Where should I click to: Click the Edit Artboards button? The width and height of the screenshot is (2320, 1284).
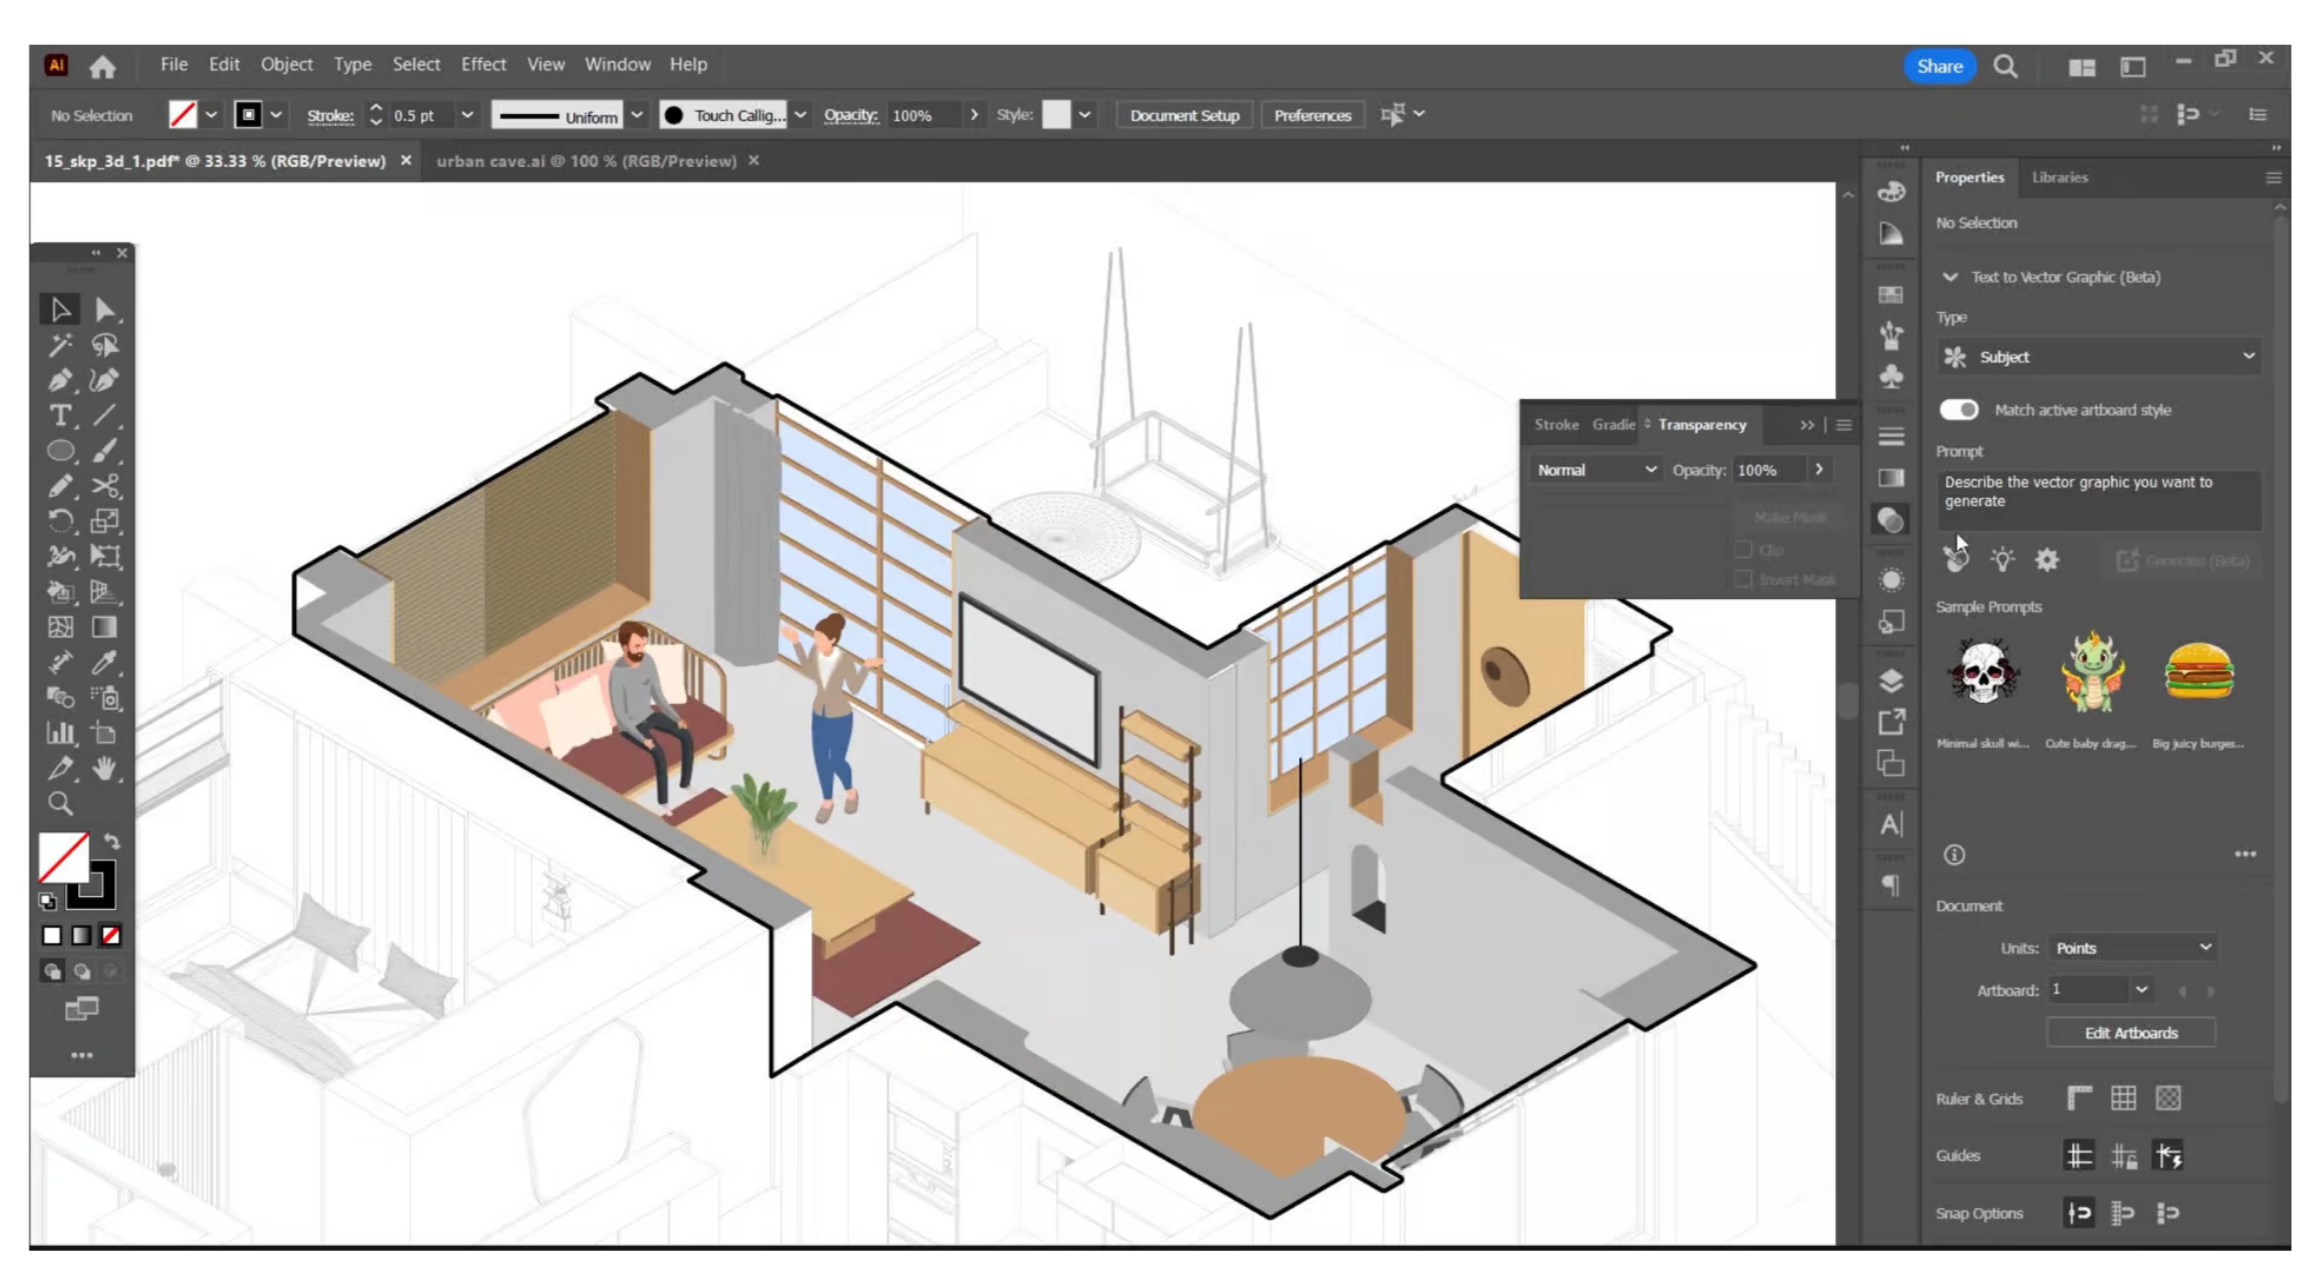pyautogui.click(x=2130, y=1033)
